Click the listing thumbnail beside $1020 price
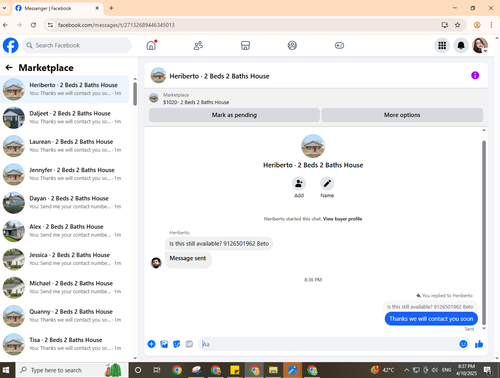 pos(154,98)
